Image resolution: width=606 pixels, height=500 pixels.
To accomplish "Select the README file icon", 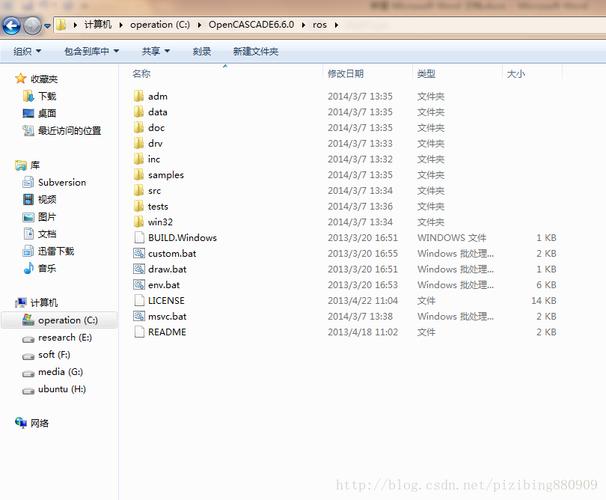I will (x=139, y=332).
